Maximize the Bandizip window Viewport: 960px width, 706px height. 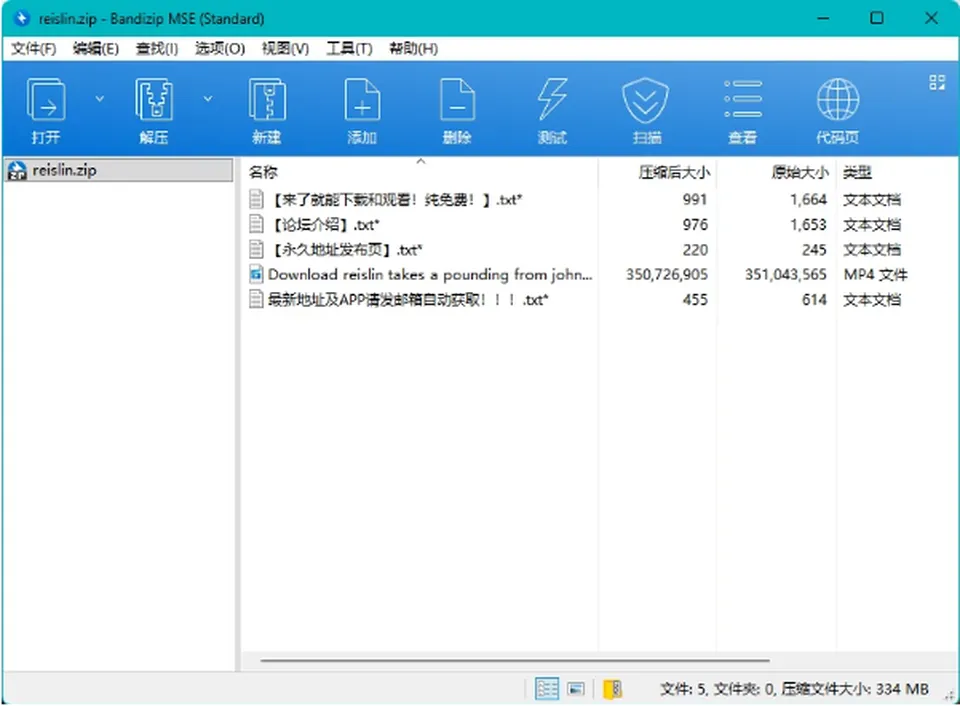point(877,18)
